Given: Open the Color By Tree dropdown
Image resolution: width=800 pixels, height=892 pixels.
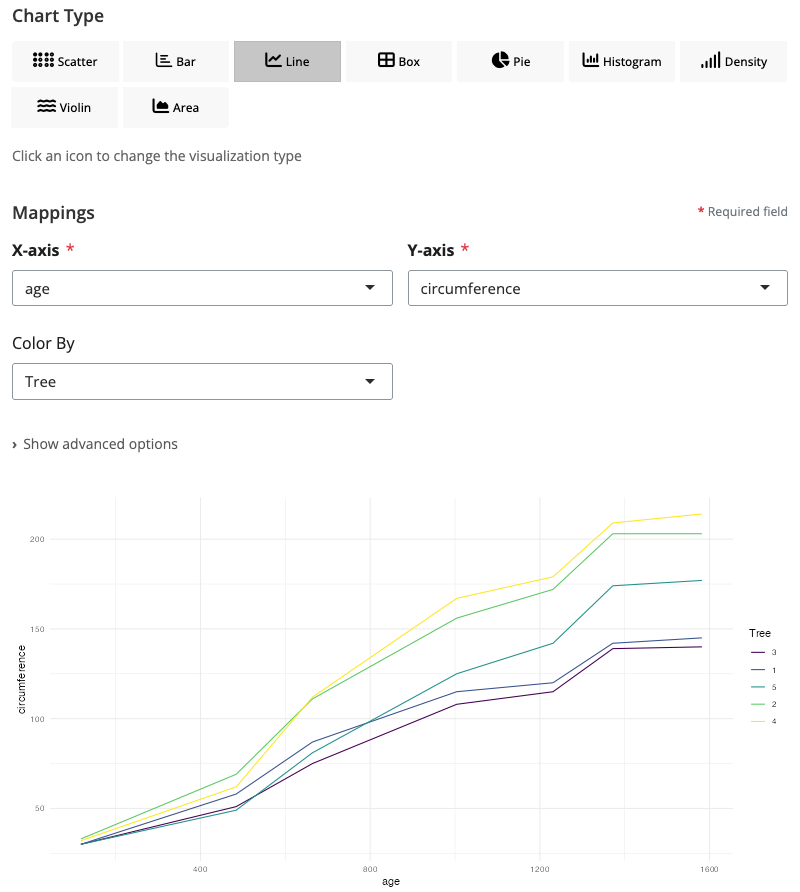Looking at the screenshot, I should tap(202, 381).
